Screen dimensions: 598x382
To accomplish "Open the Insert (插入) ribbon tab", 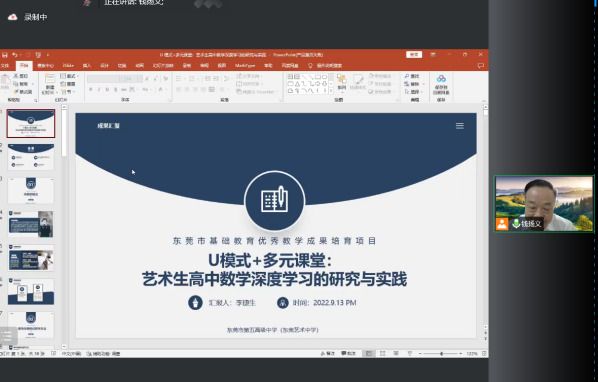I will [x=87, y=66].
